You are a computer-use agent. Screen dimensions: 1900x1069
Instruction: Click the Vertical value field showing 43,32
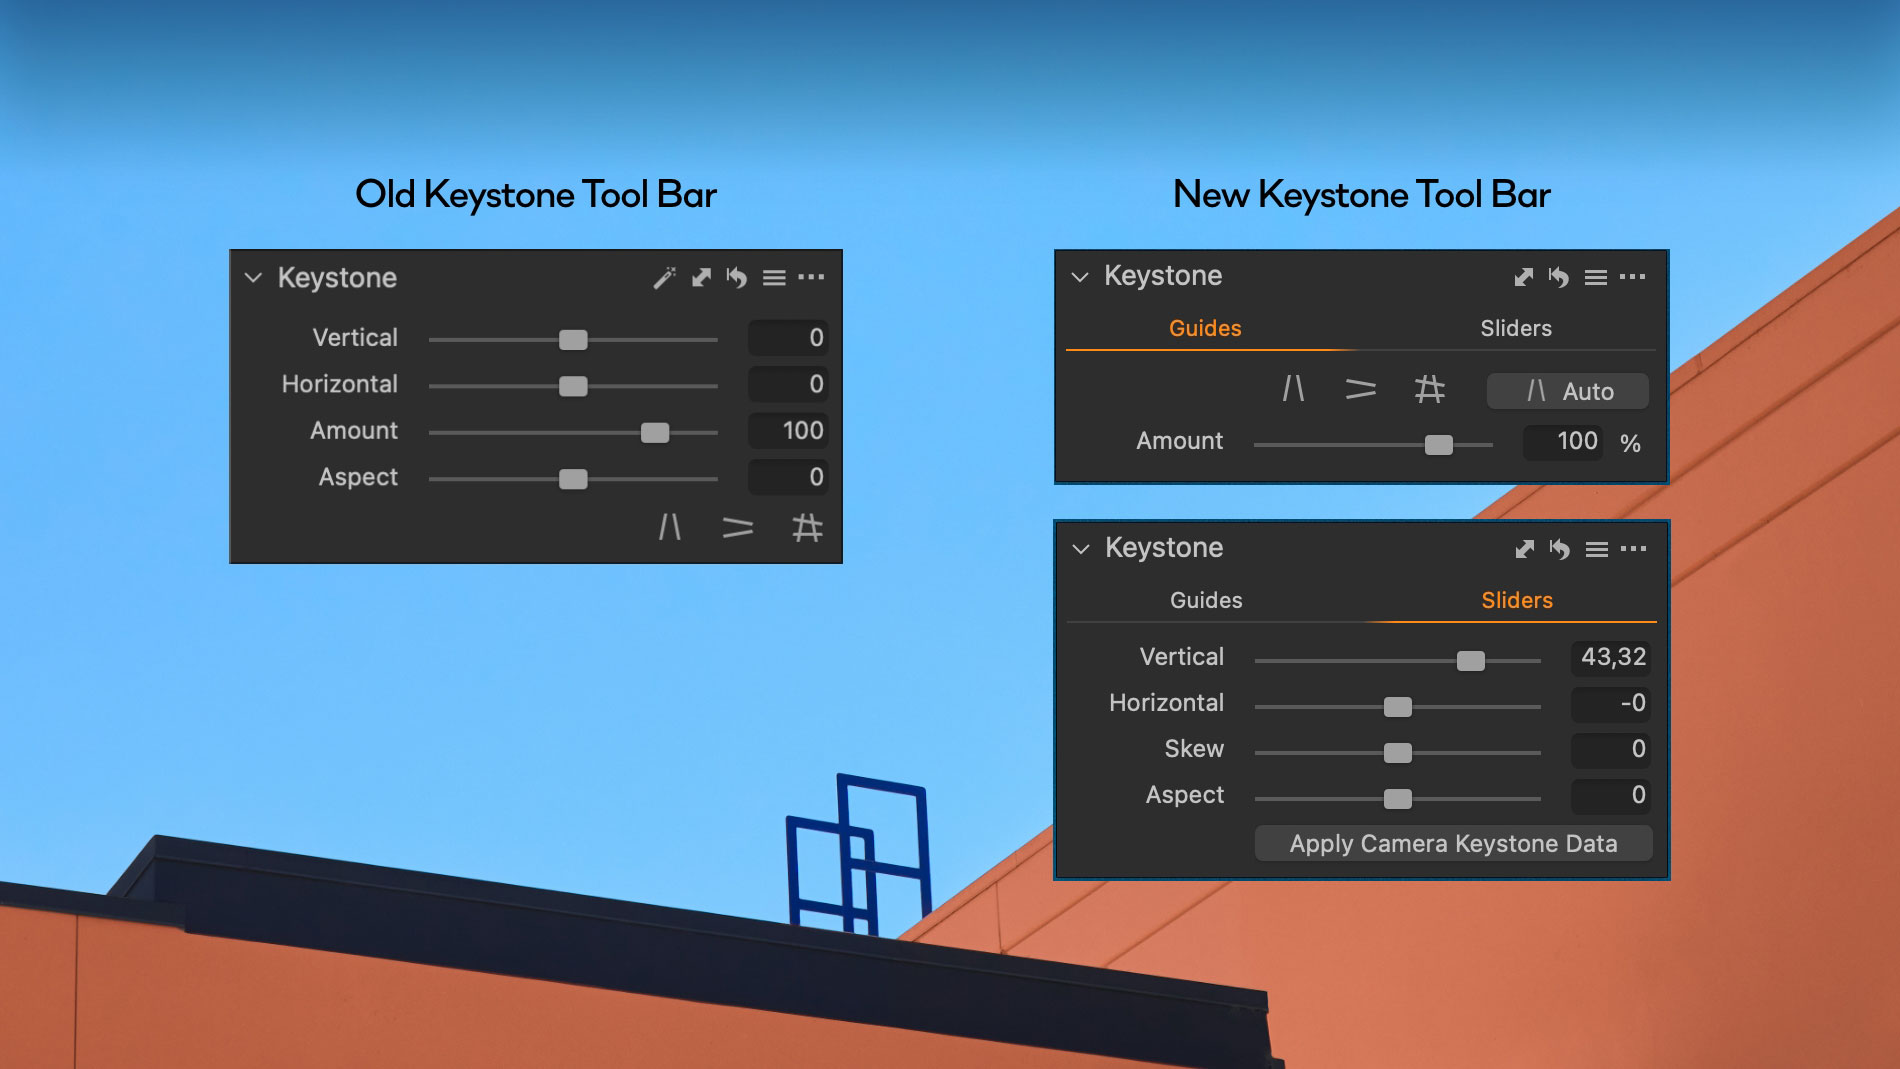click(1609, 657)
